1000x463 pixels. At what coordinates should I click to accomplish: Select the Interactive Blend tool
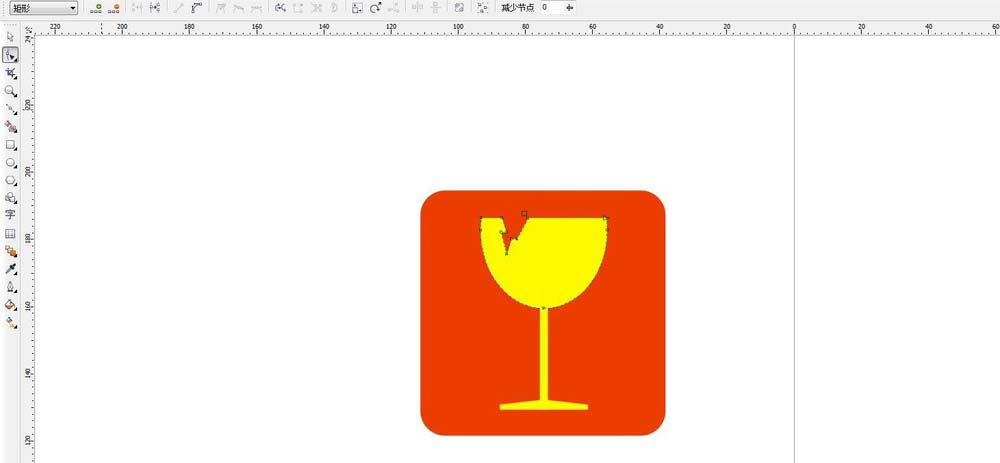(10, 251)
